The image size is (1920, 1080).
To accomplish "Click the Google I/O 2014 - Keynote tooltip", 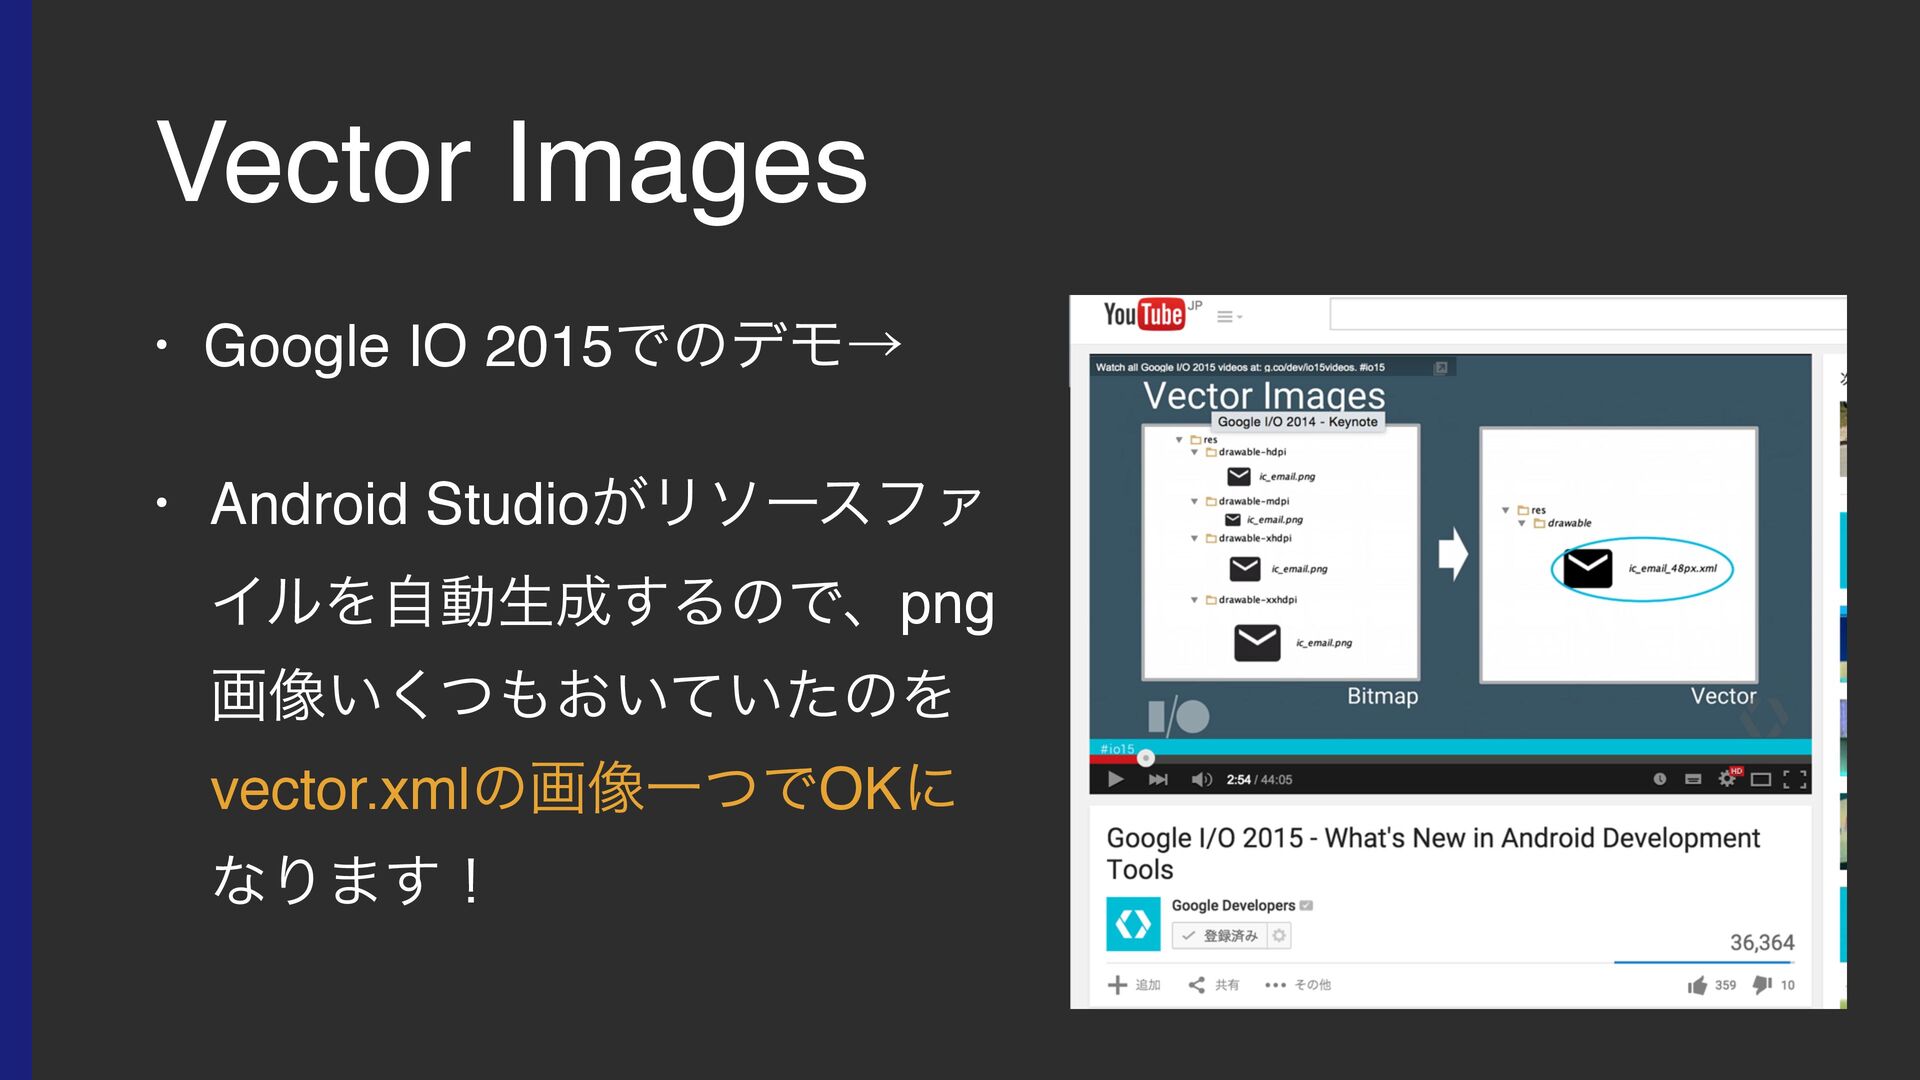I will 1297,422.
